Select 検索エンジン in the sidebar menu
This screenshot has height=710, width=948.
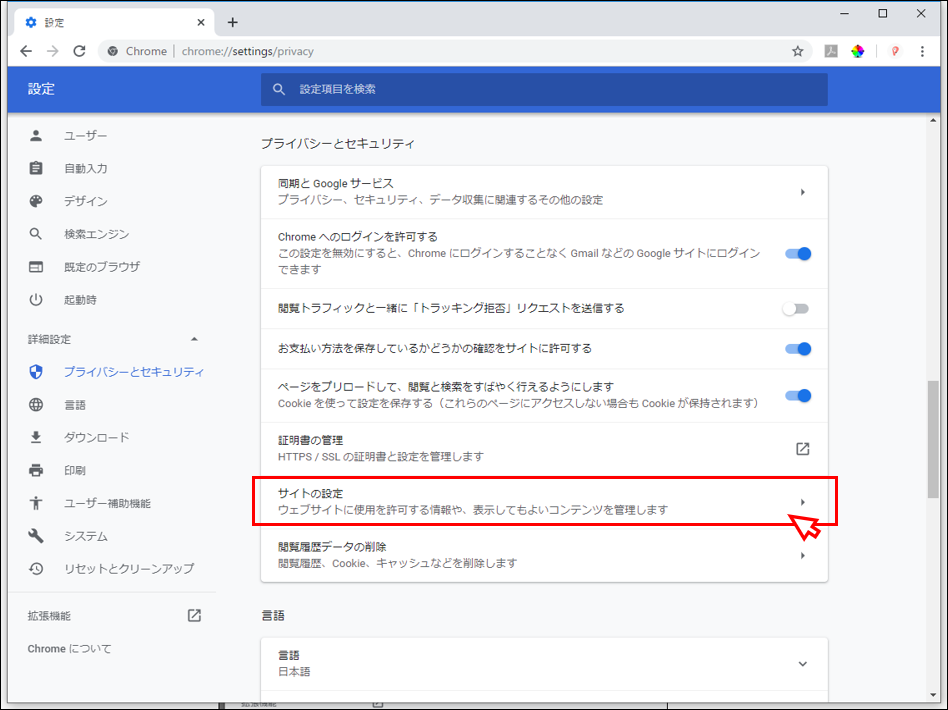point(97,233)
